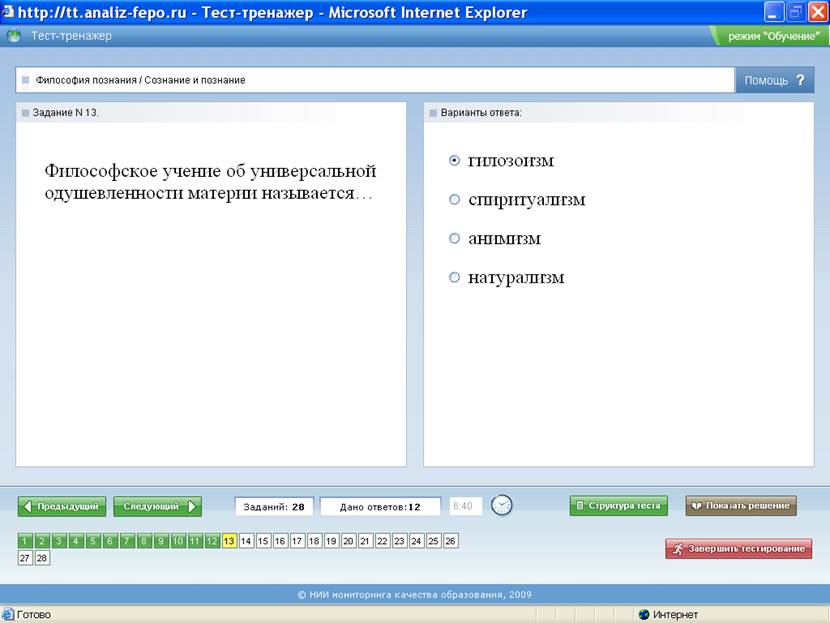The width and height of the screenshot is (830, 623).
Task: Jump to question 26
Action: [450, 541]
